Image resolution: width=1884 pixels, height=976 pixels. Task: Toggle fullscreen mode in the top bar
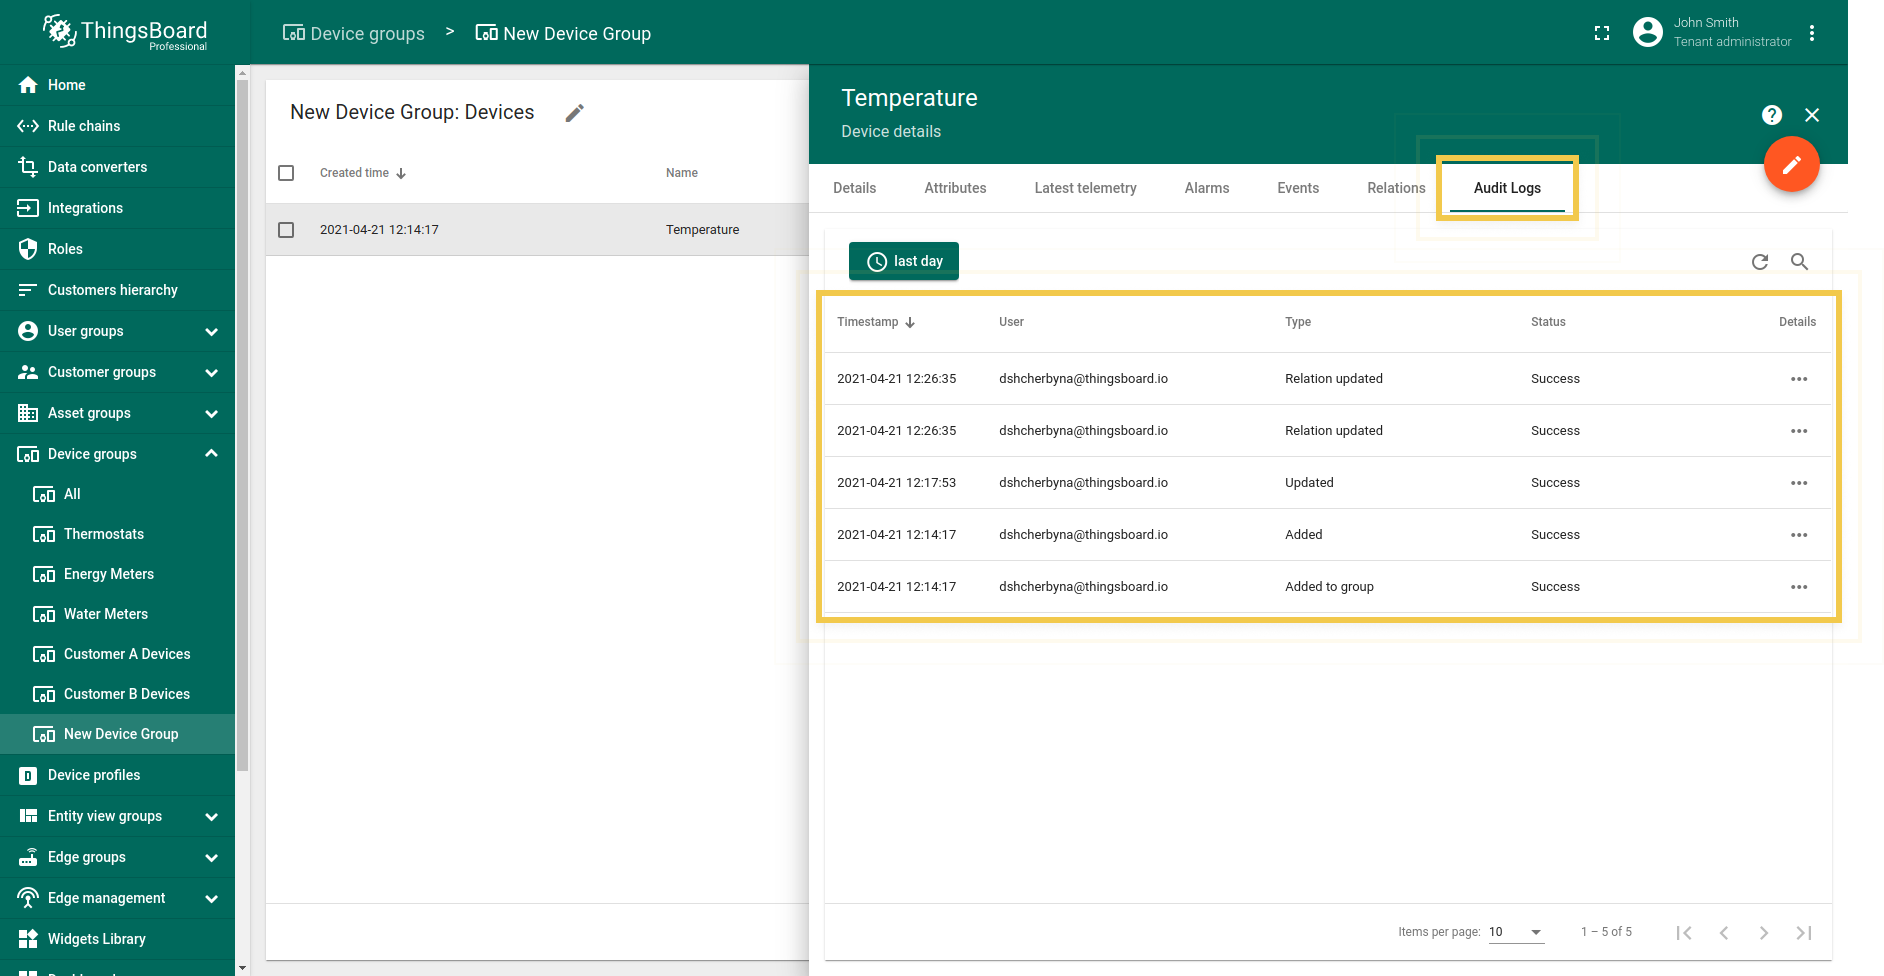coord(1601,33)
